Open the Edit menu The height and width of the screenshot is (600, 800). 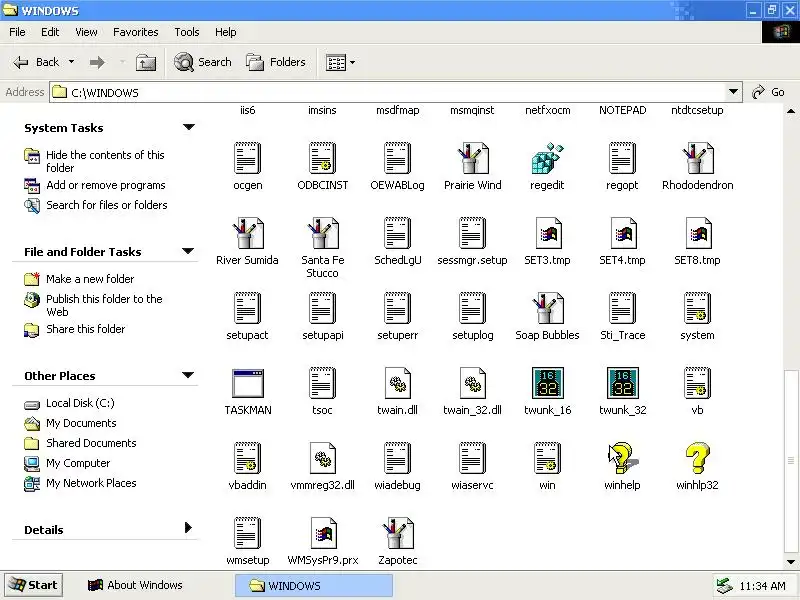[50, 32]
